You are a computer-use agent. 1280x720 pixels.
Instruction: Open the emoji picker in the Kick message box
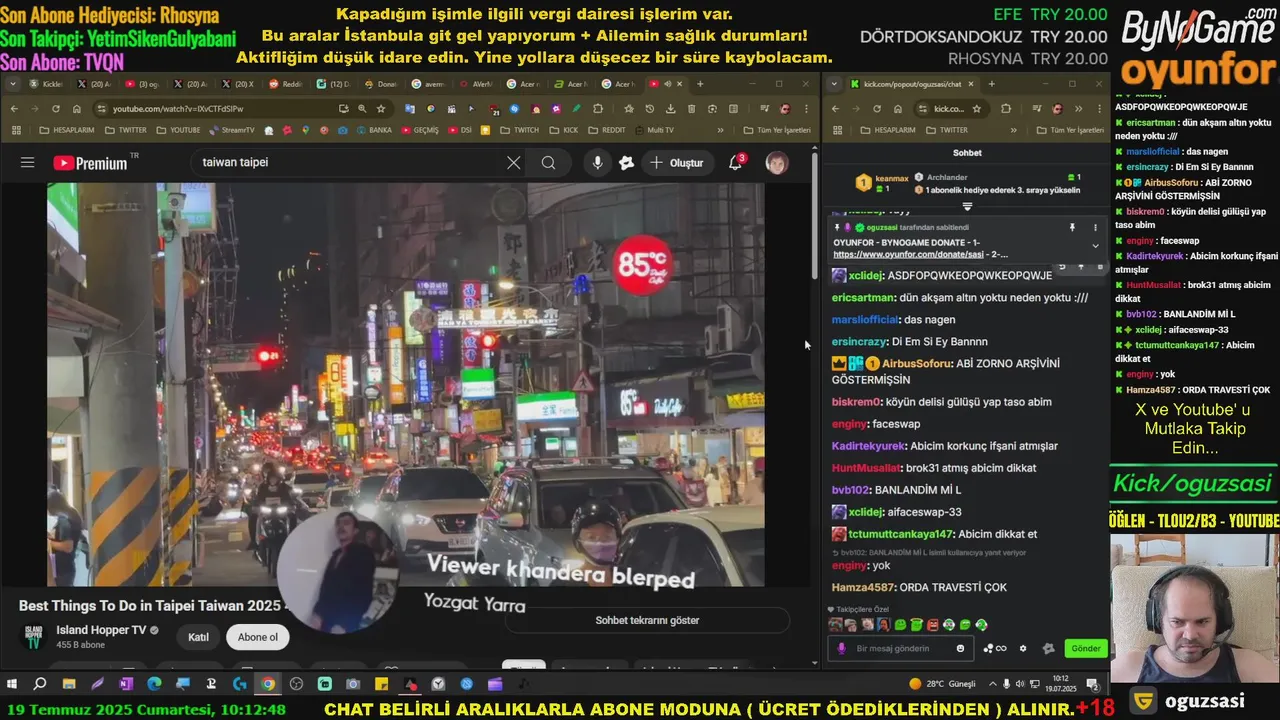coord(960,648)
